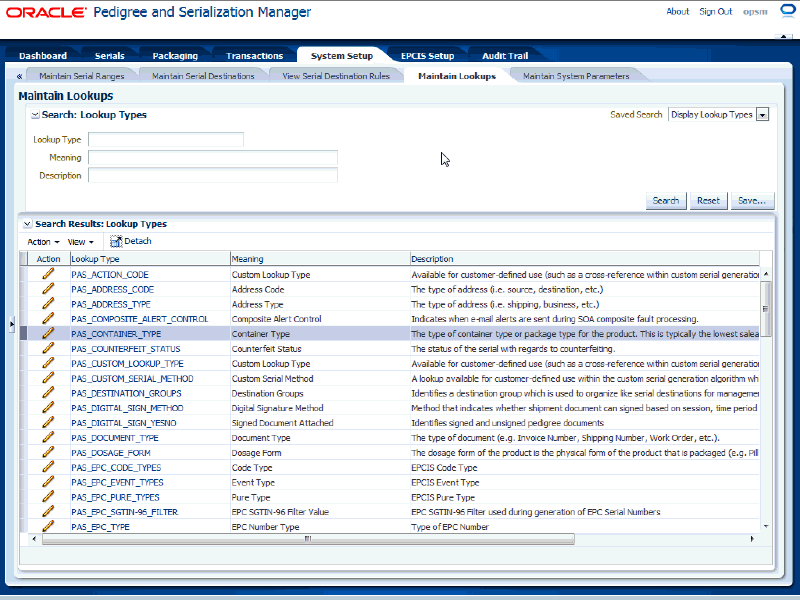Viewport: 800px width, 600px height.
Task: Focus the Description input field
Action: (x=213, y=175)
